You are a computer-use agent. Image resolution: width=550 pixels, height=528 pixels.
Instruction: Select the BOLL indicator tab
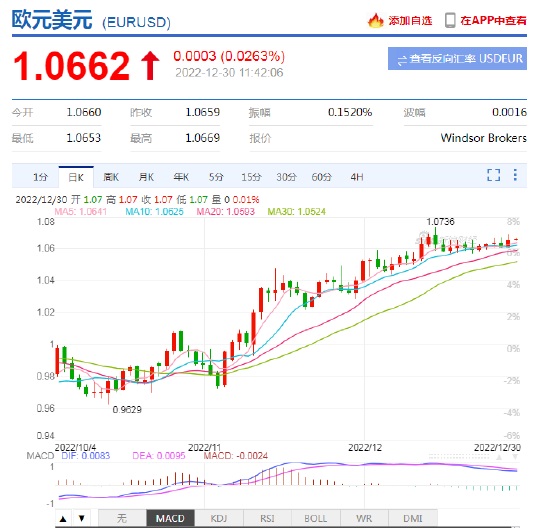316,519
